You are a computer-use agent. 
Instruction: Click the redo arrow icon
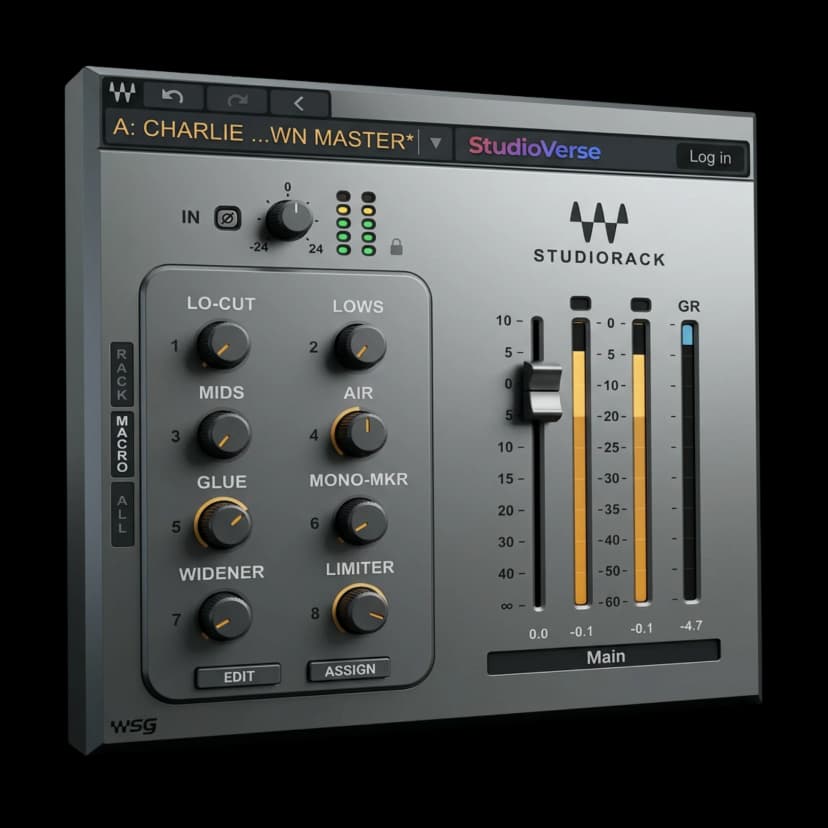pyautogui.click(x=237, y=100)
